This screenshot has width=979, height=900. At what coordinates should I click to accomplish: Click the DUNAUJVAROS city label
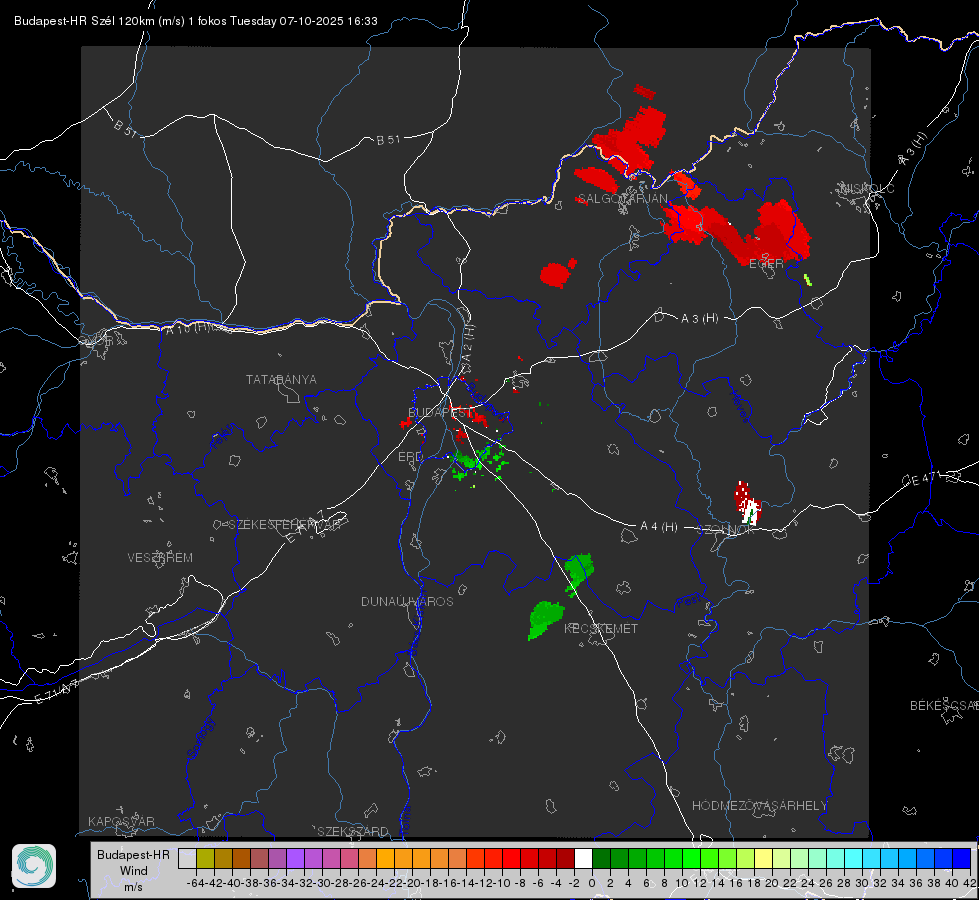pyautogui.click(x=407, y=601)
